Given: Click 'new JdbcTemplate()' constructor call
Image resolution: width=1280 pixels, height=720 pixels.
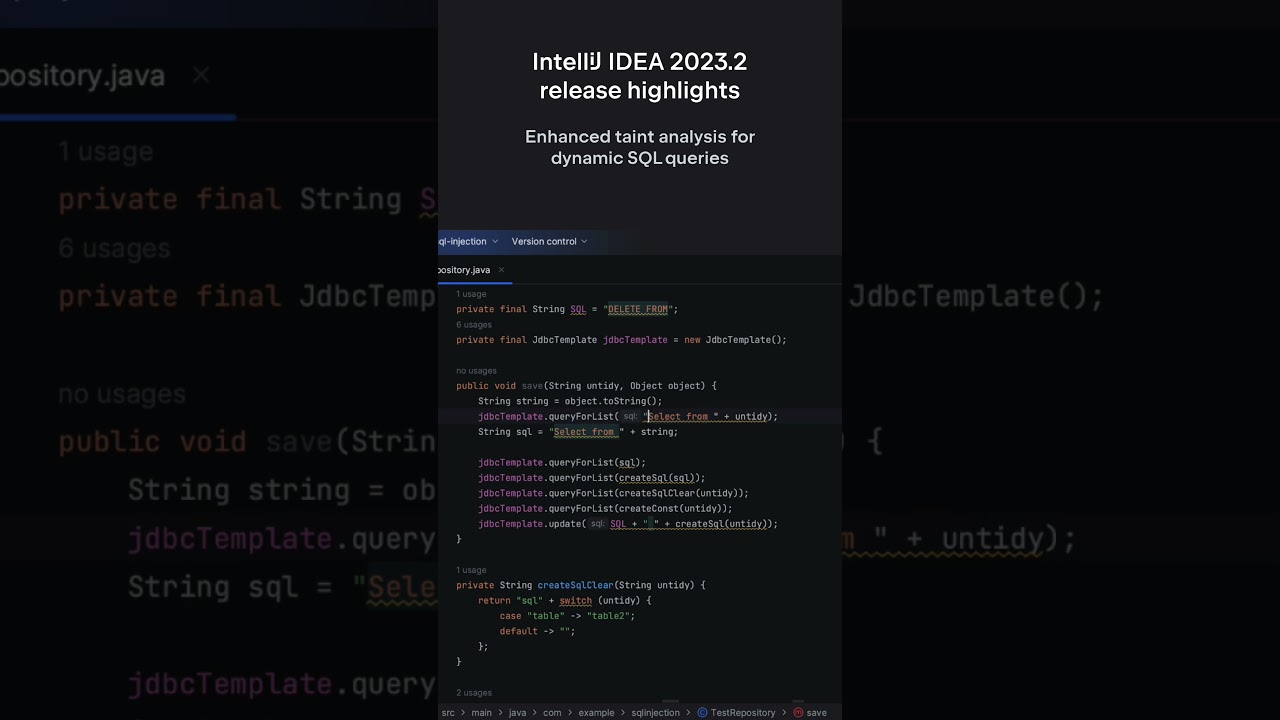Looking at the screenshot, I should (x=734, y=340).
